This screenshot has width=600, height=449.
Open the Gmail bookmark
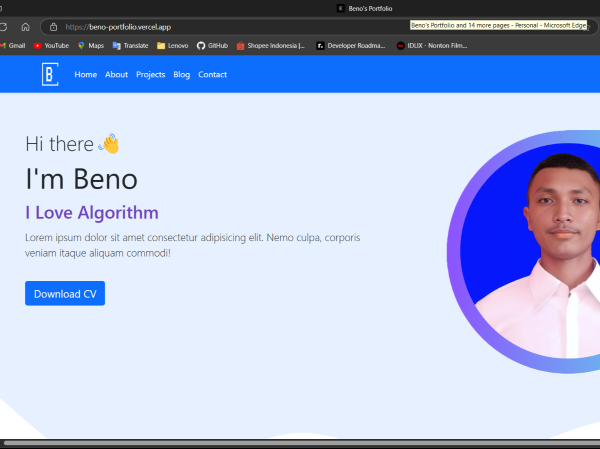pyautogui.click(x=12, y=45)
